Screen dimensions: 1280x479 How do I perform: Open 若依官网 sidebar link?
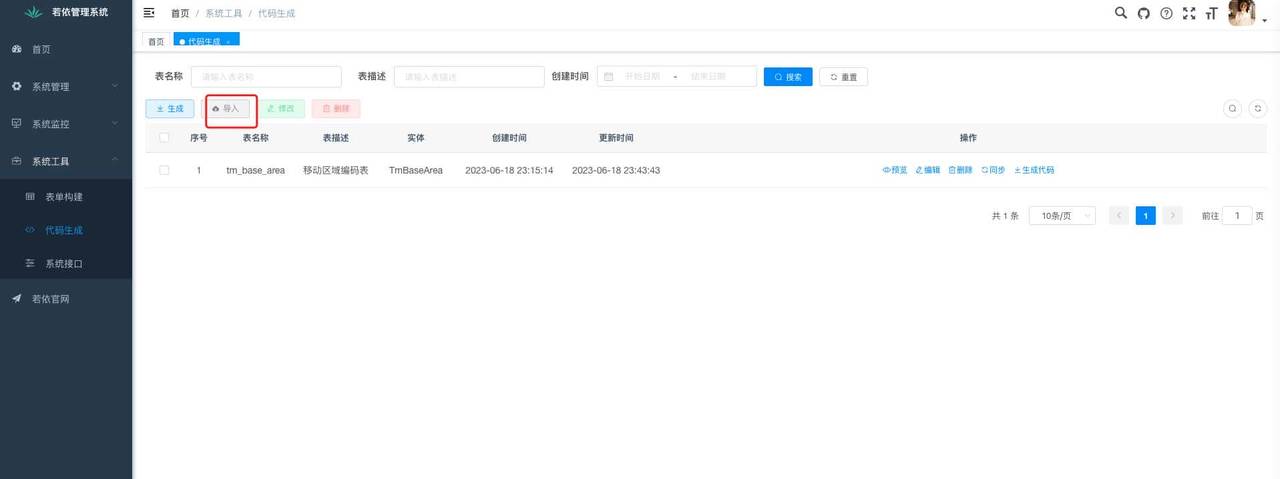click(66, 299)
